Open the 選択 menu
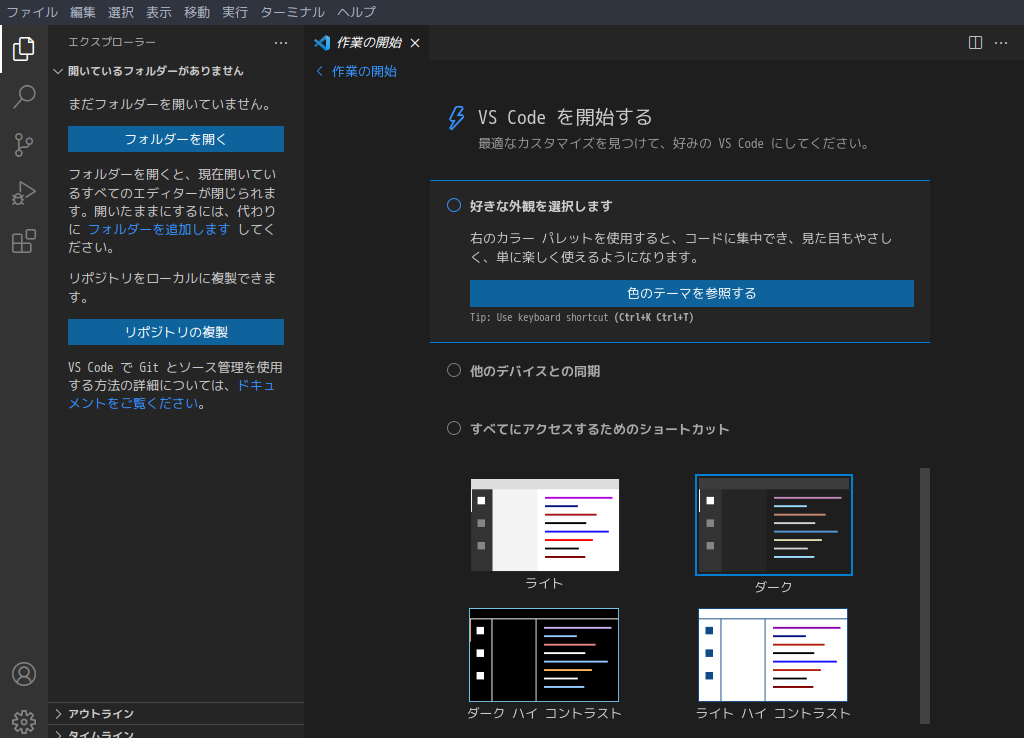 tap(121, 12)
